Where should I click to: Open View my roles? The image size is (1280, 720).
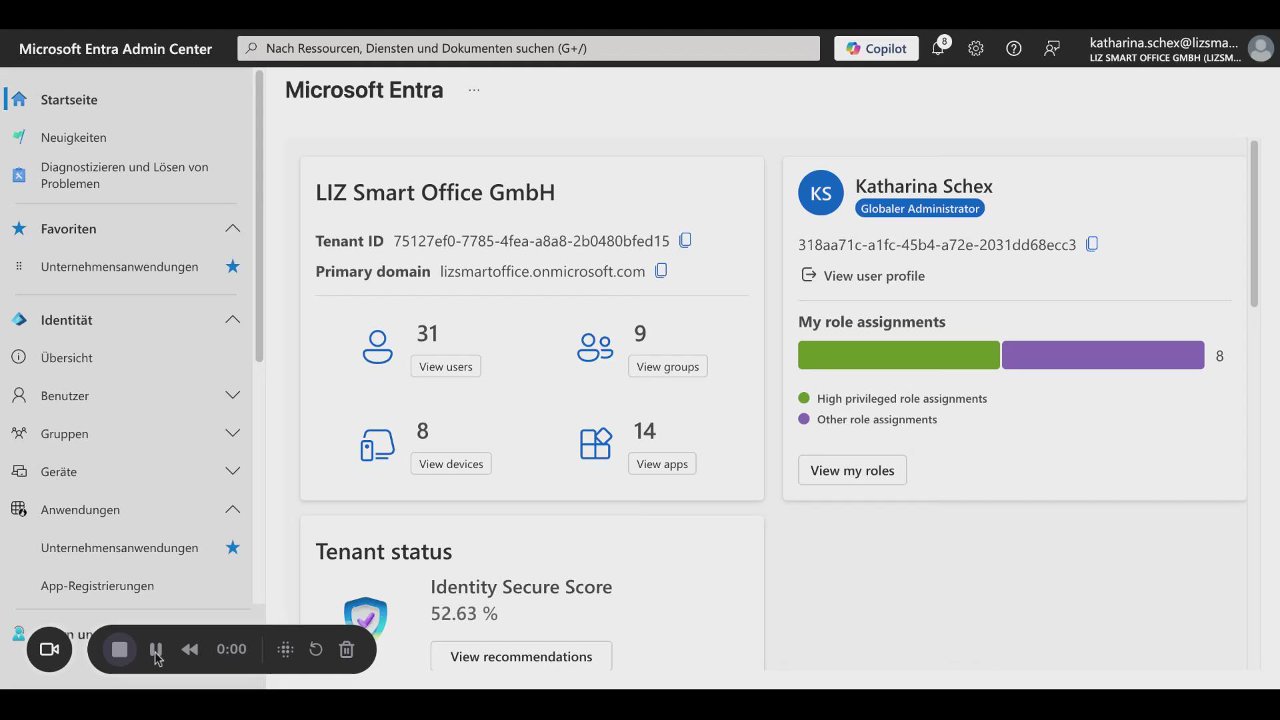(852, 471)
